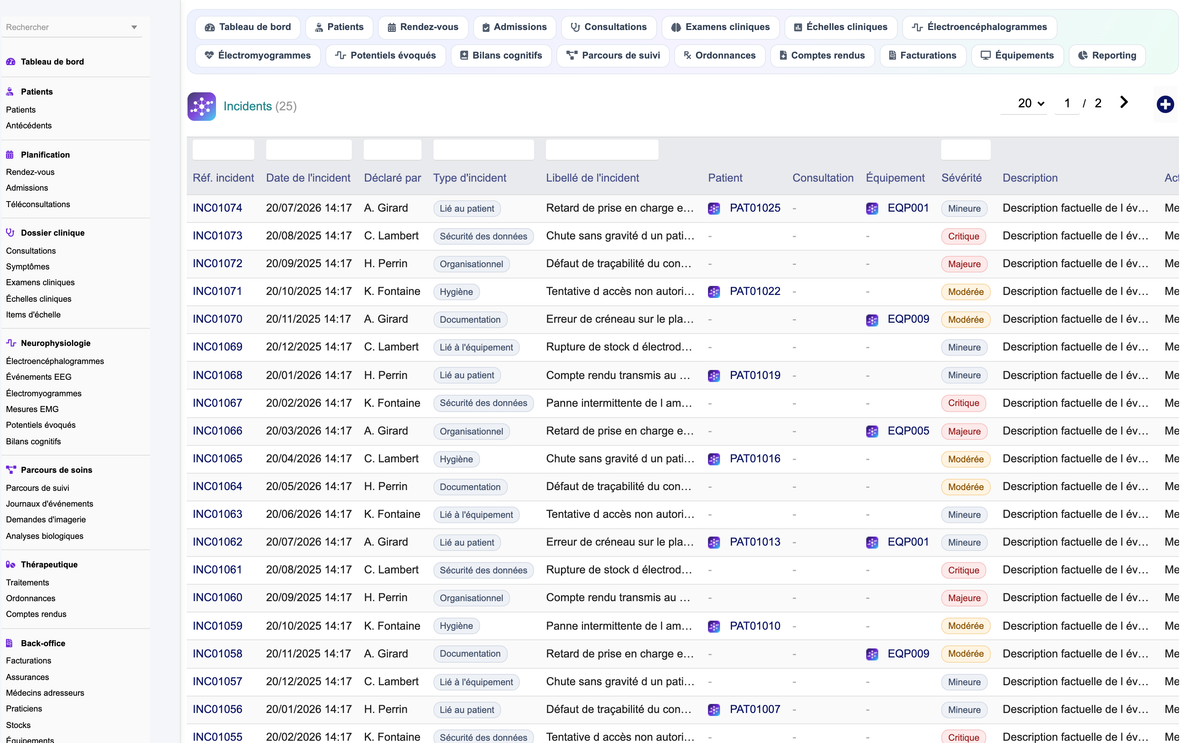Image resolution: width=1200 pixels, height=743 pixels.
Task: Open Antécédents in sidebar
Action: tap(29, 126)
